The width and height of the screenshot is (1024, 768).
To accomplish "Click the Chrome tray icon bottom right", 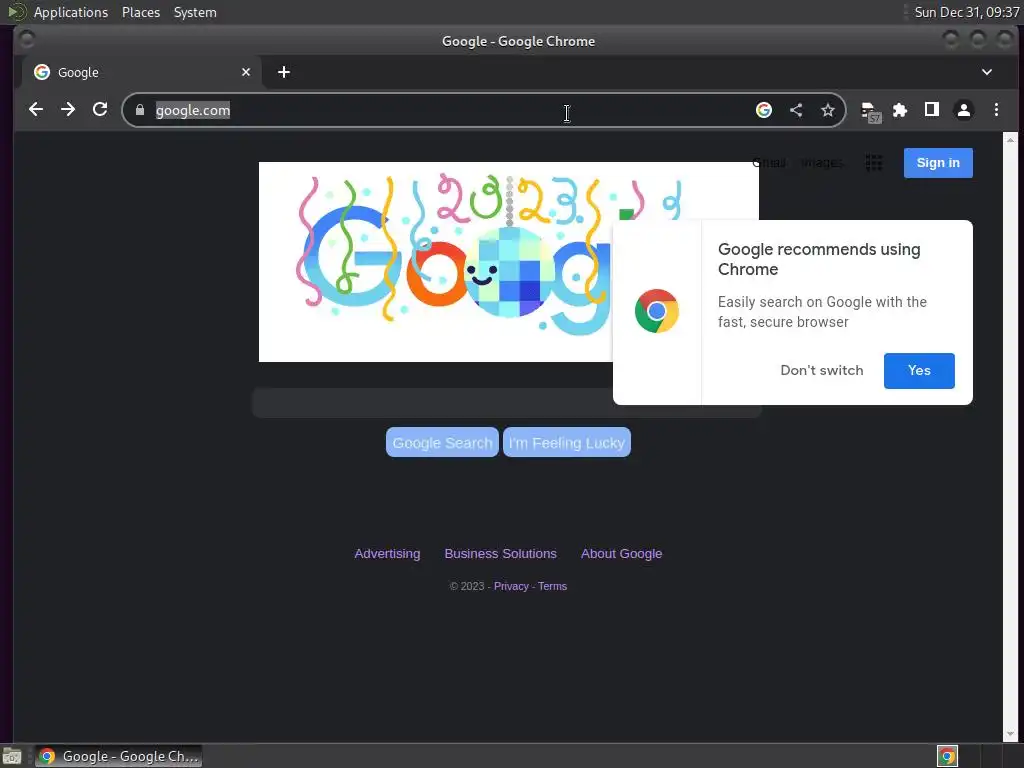I will tap(947, 756).
